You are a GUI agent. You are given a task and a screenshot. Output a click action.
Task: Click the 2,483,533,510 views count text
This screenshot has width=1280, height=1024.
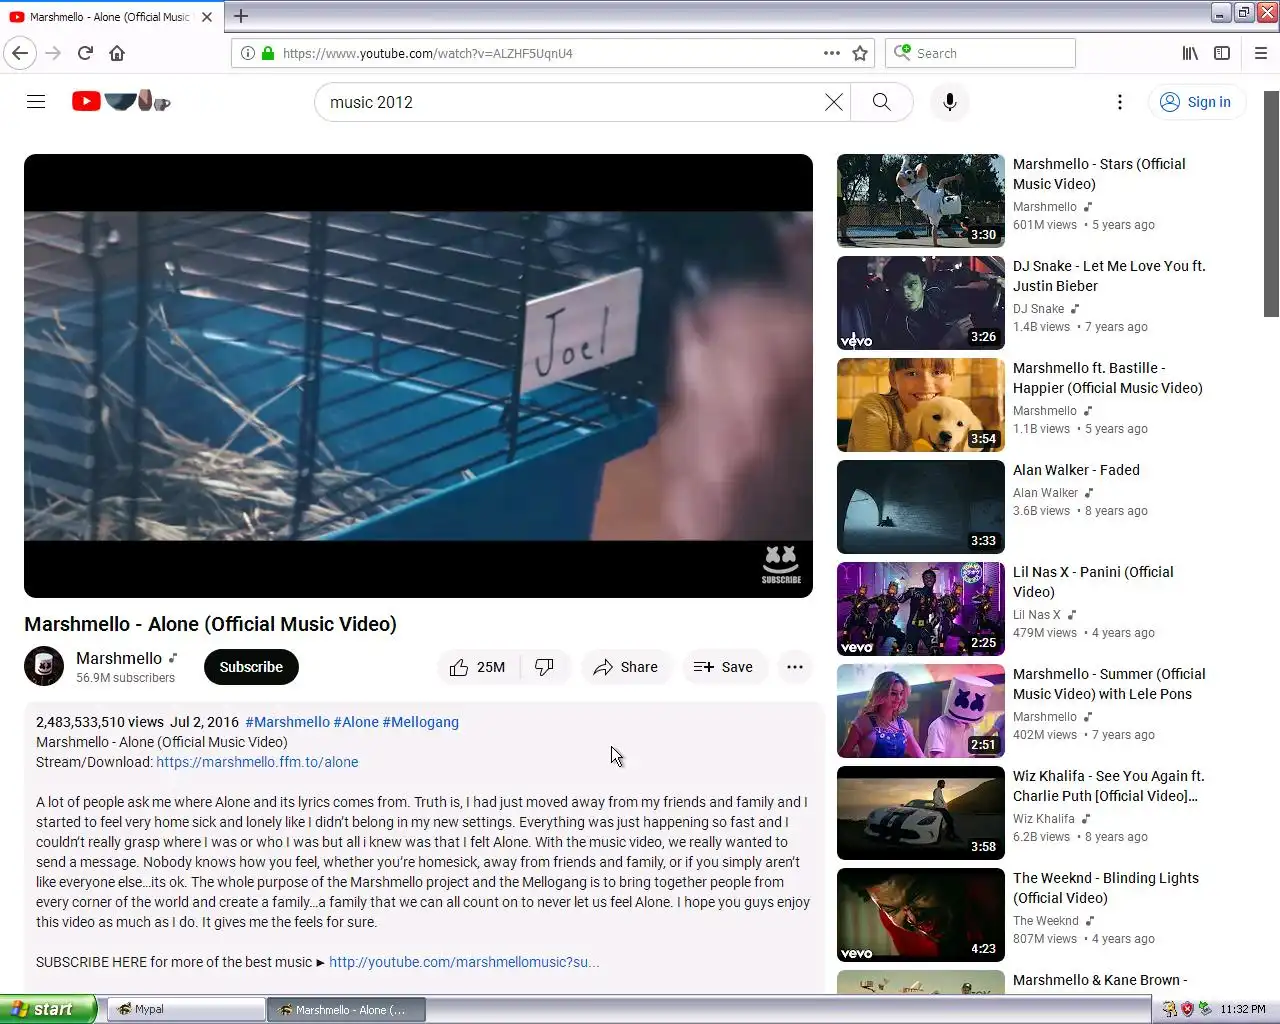(100, 722)
